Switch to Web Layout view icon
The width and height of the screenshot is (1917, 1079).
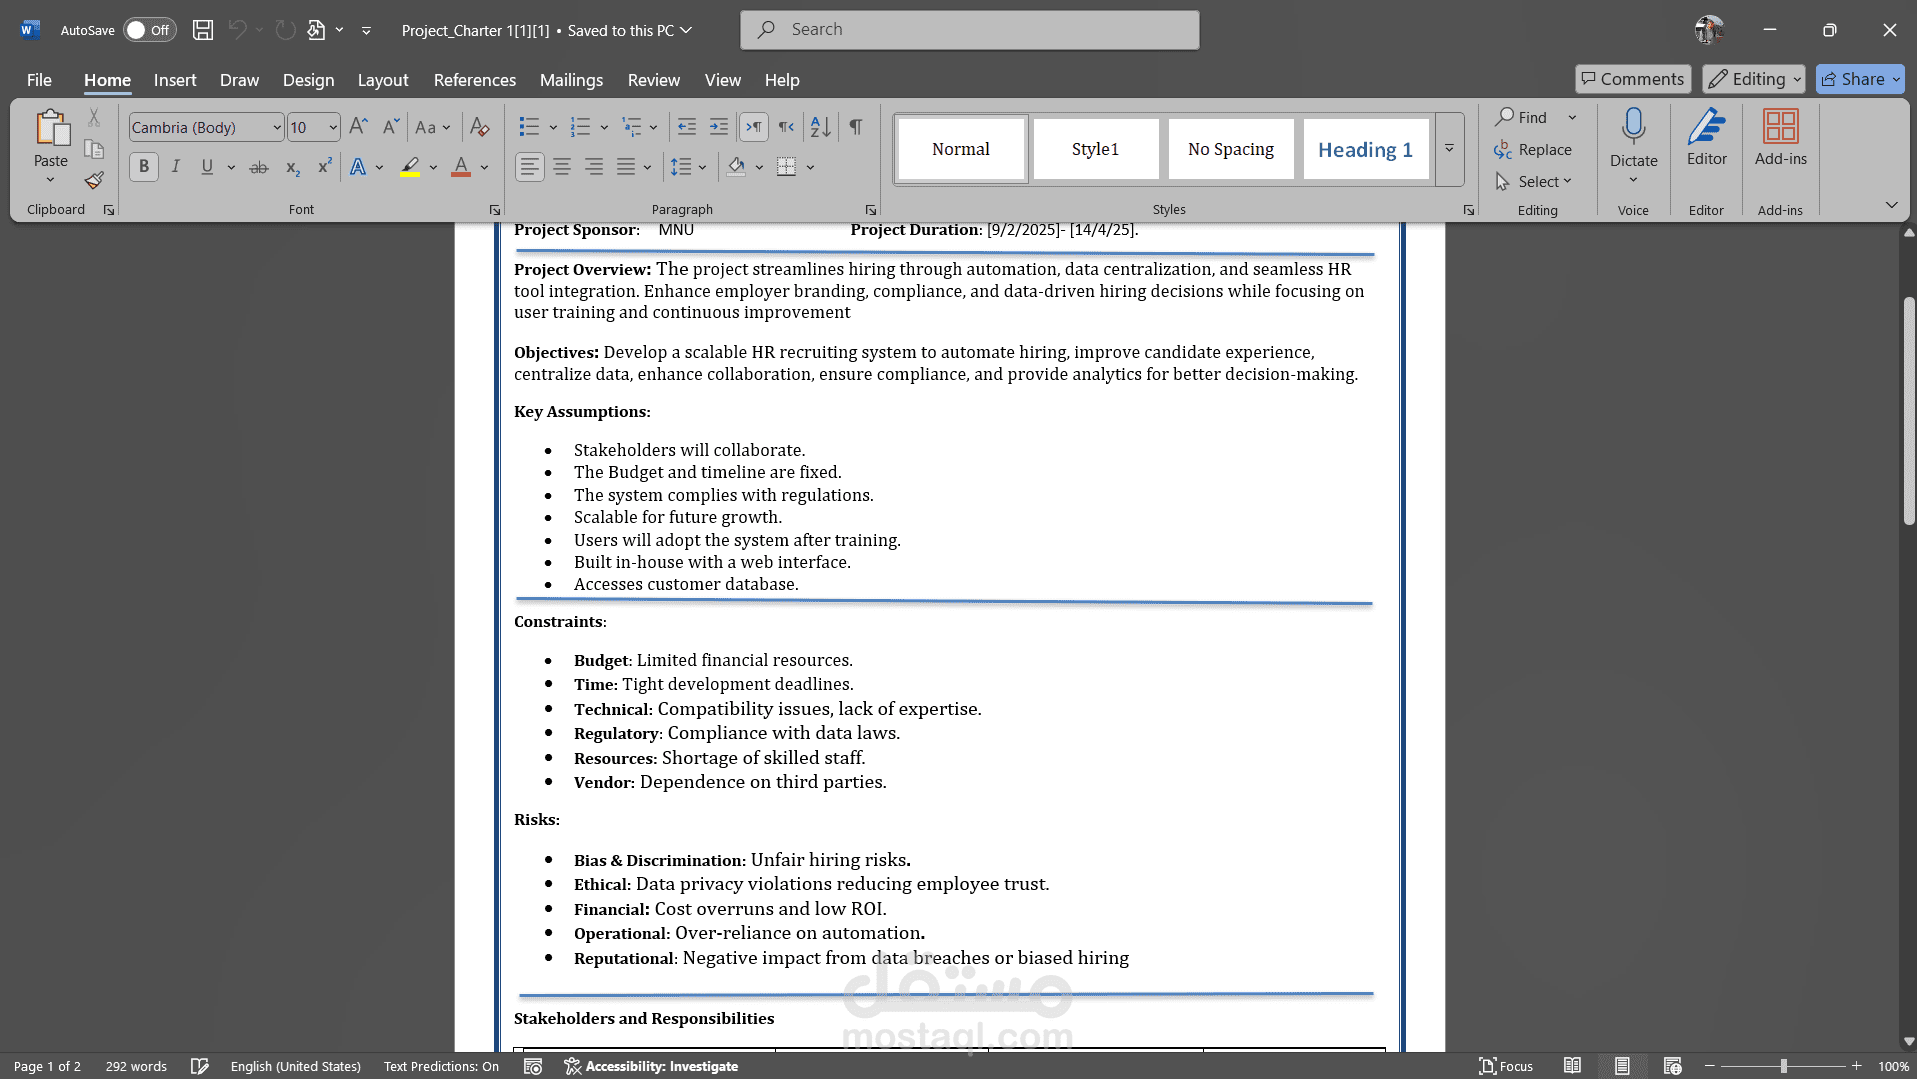[1672, 1066]
